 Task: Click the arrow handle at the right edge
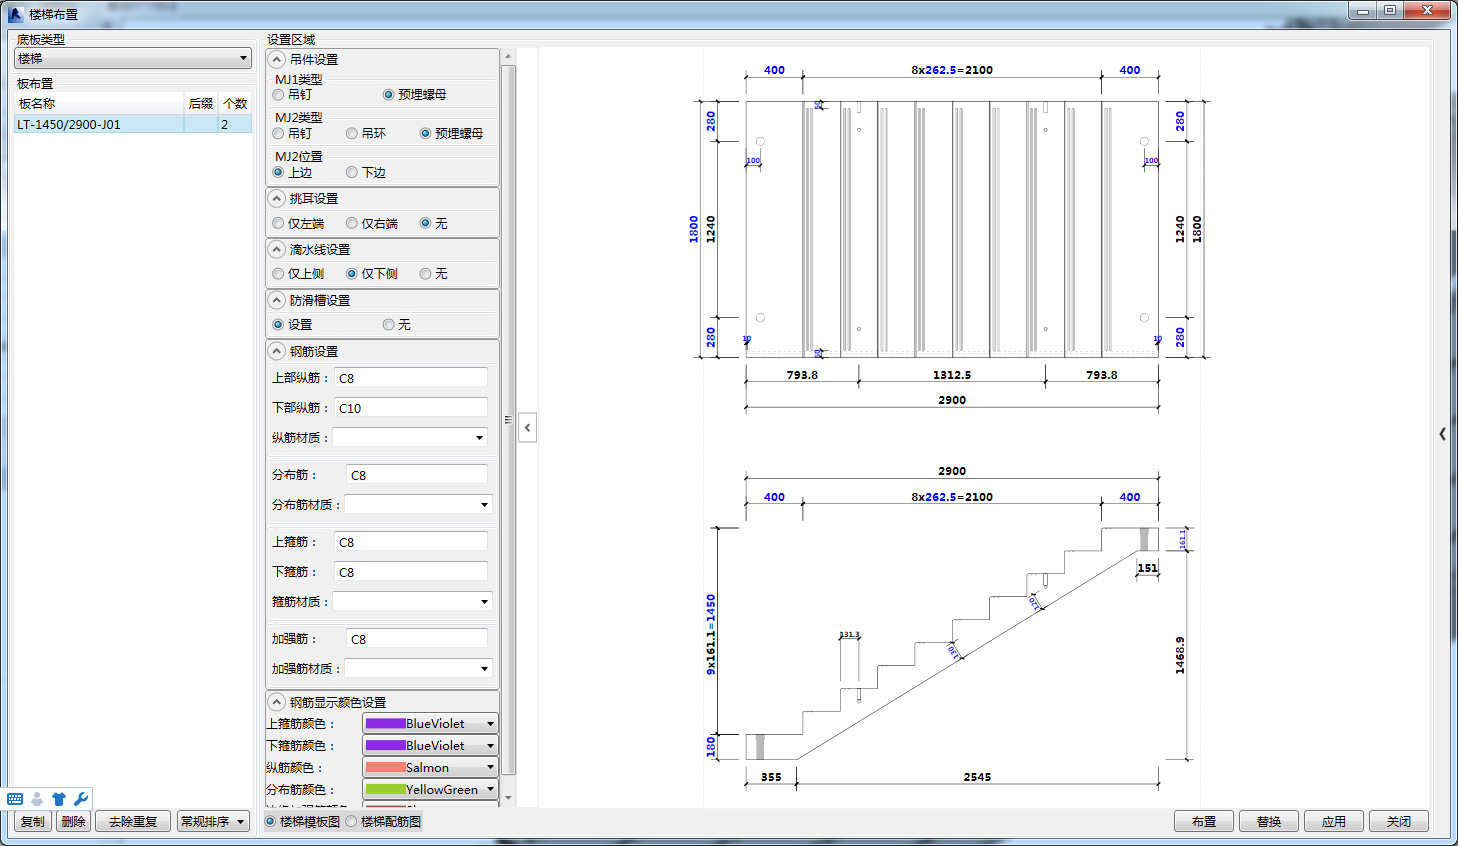point(1442,434)
